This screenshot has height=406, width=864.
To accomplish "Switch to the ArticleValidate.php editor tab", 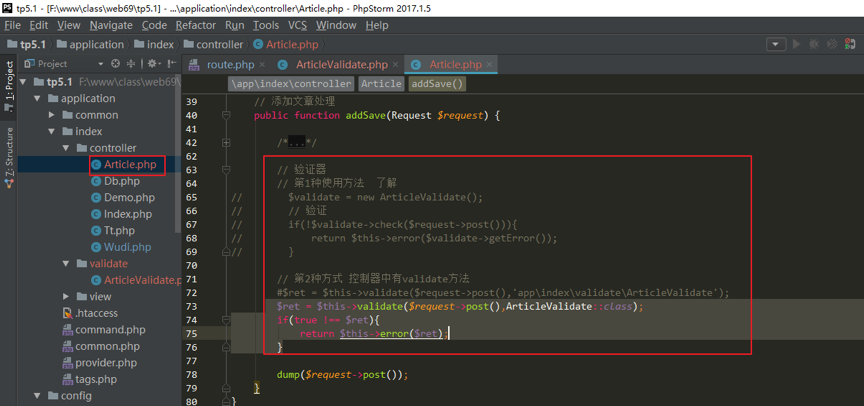I will [x=342, y=64].
